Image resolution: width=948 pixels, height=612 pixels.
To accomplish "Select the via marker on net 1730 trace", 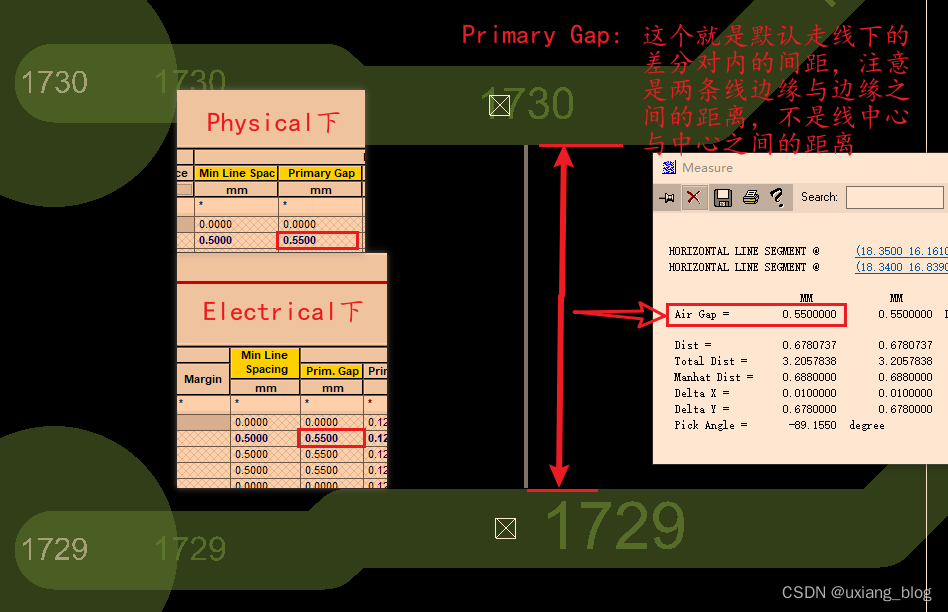I will click(499, 105).
